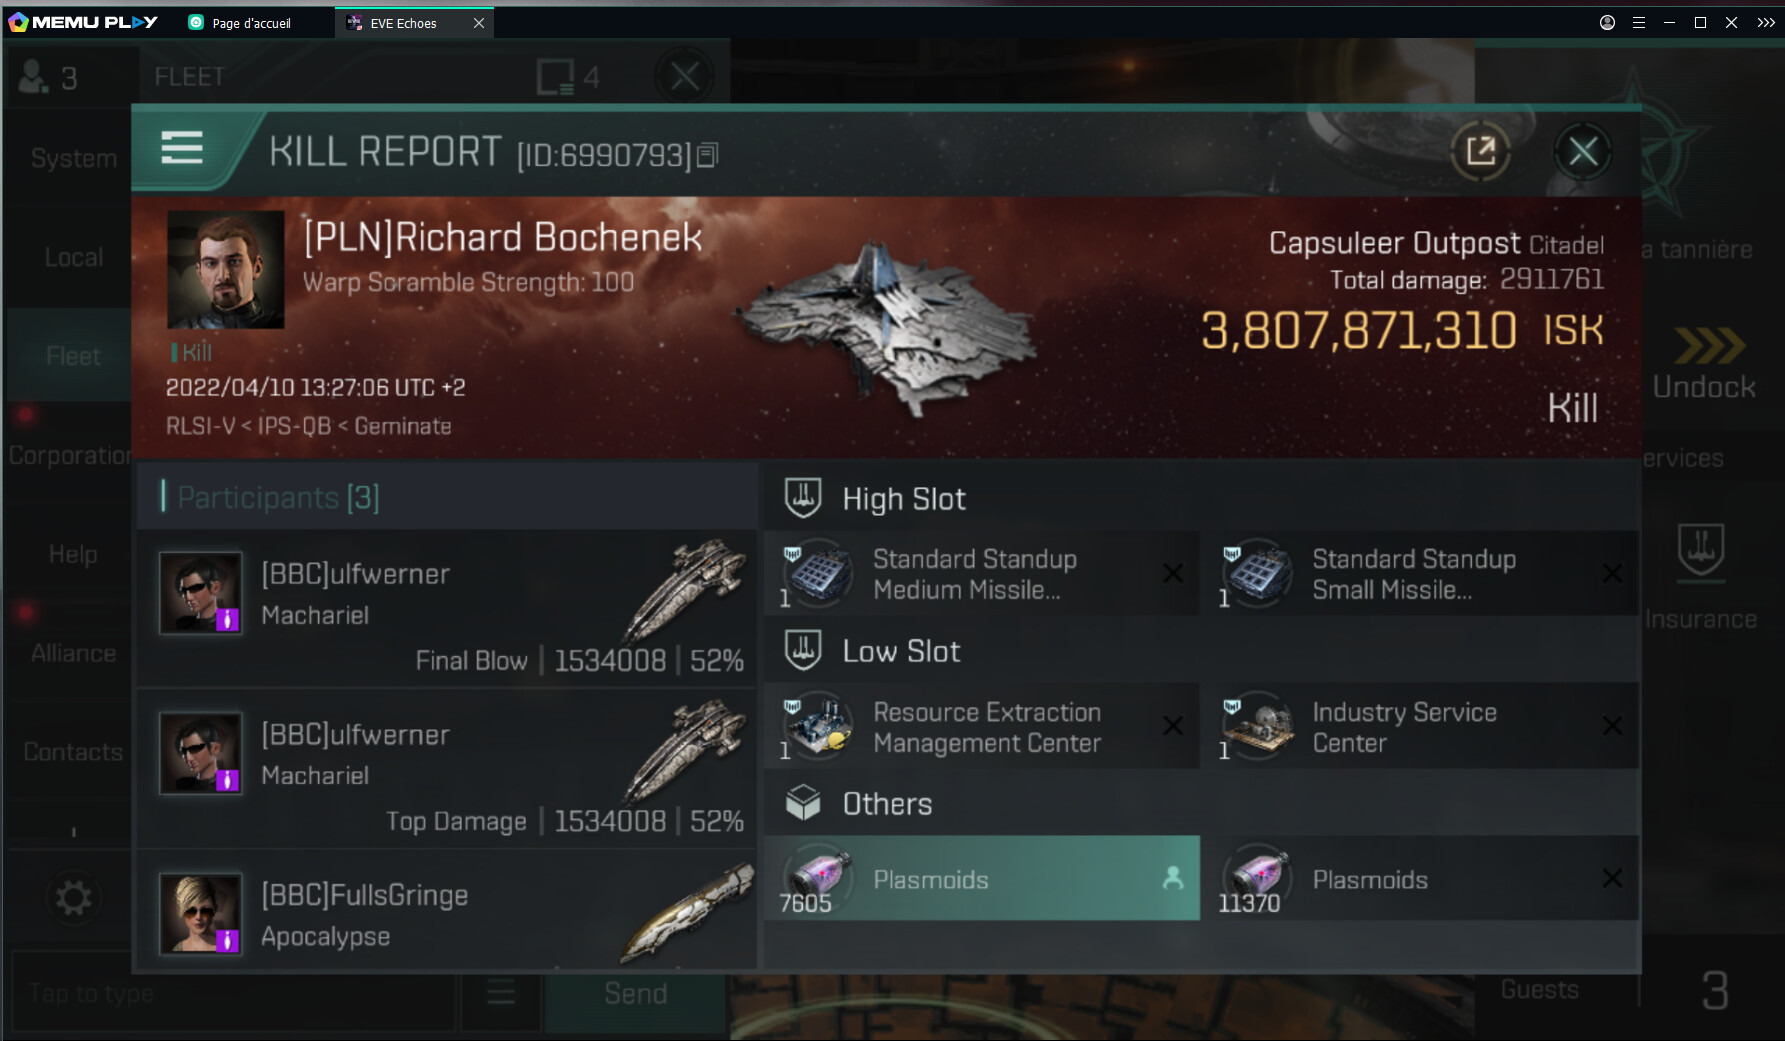Switch to the Corporation chat tab
Image resolution: width=1785 pixels, height=1041 pixels.
click(x=70, y=455)
